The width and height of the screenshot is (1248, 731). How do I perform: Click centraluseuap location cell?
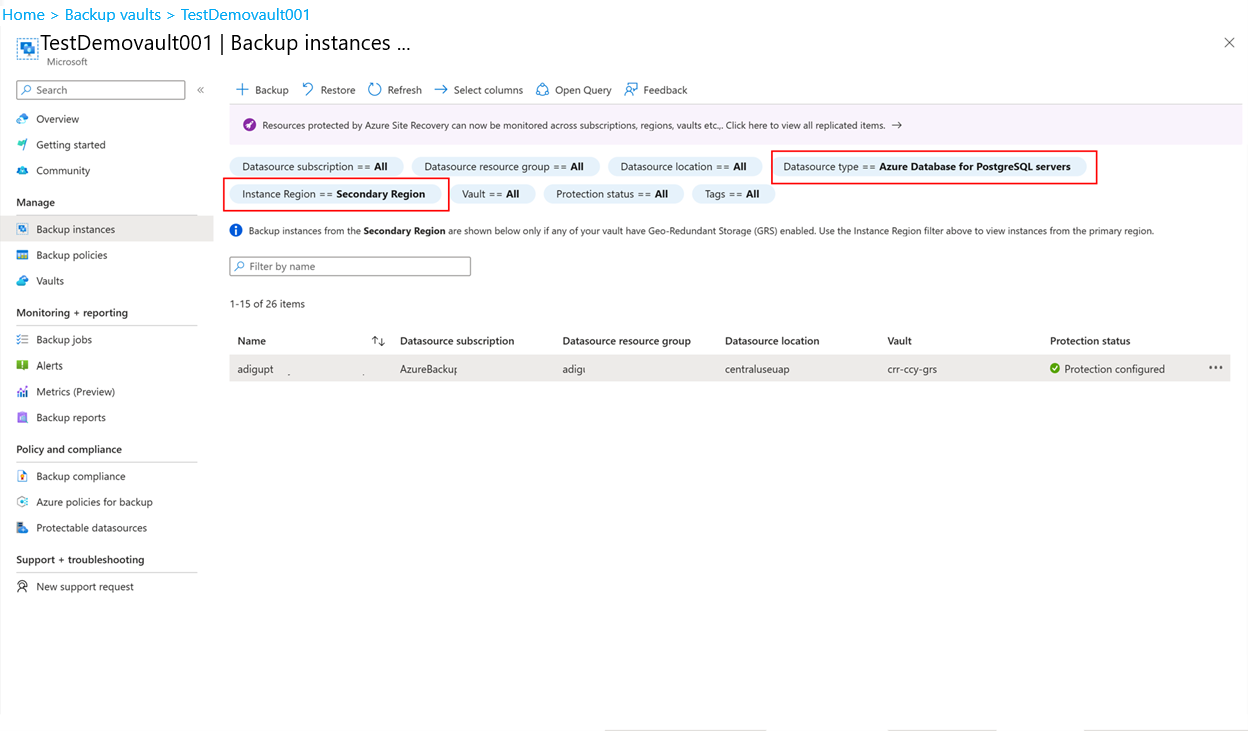click(757, 369)
